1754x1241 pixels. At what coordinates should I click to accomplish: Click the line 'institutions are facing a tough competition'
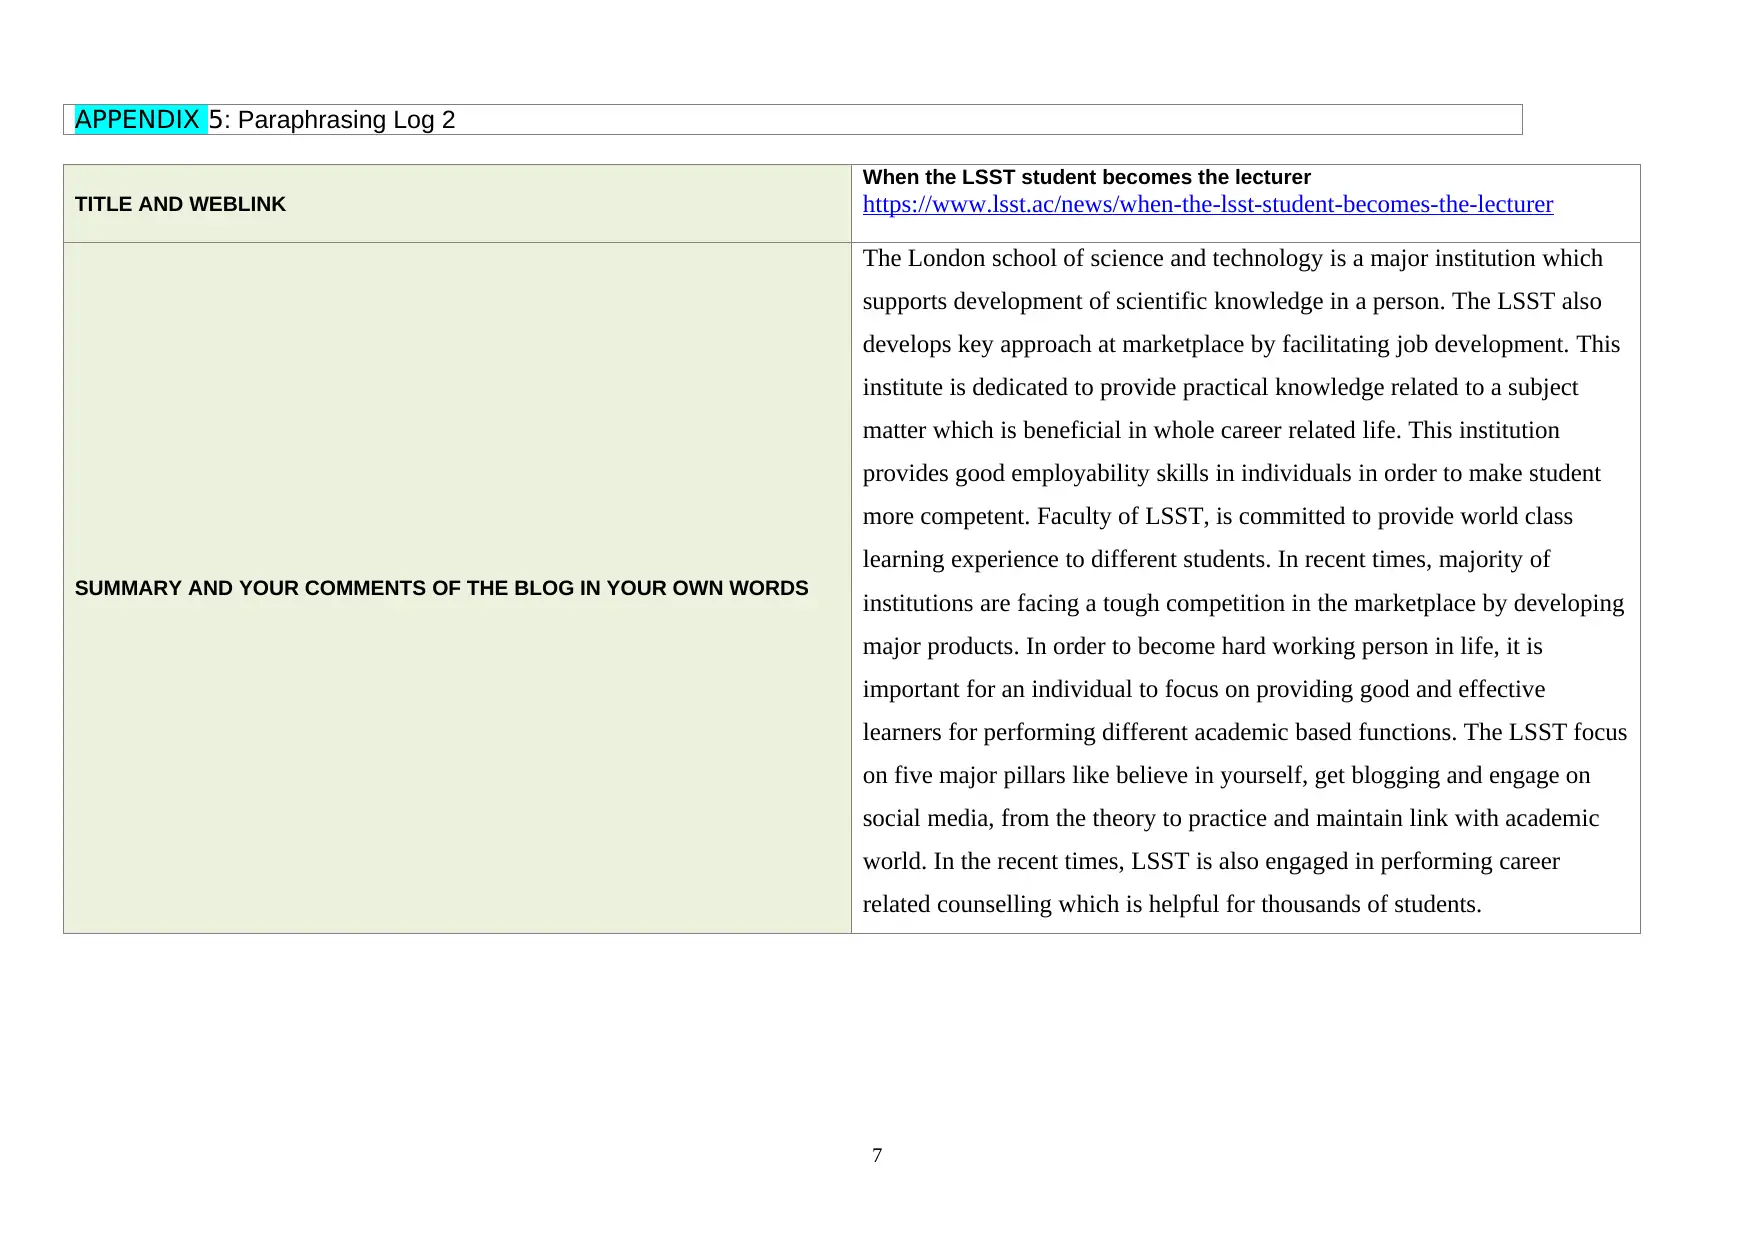tap(1243, 604)
